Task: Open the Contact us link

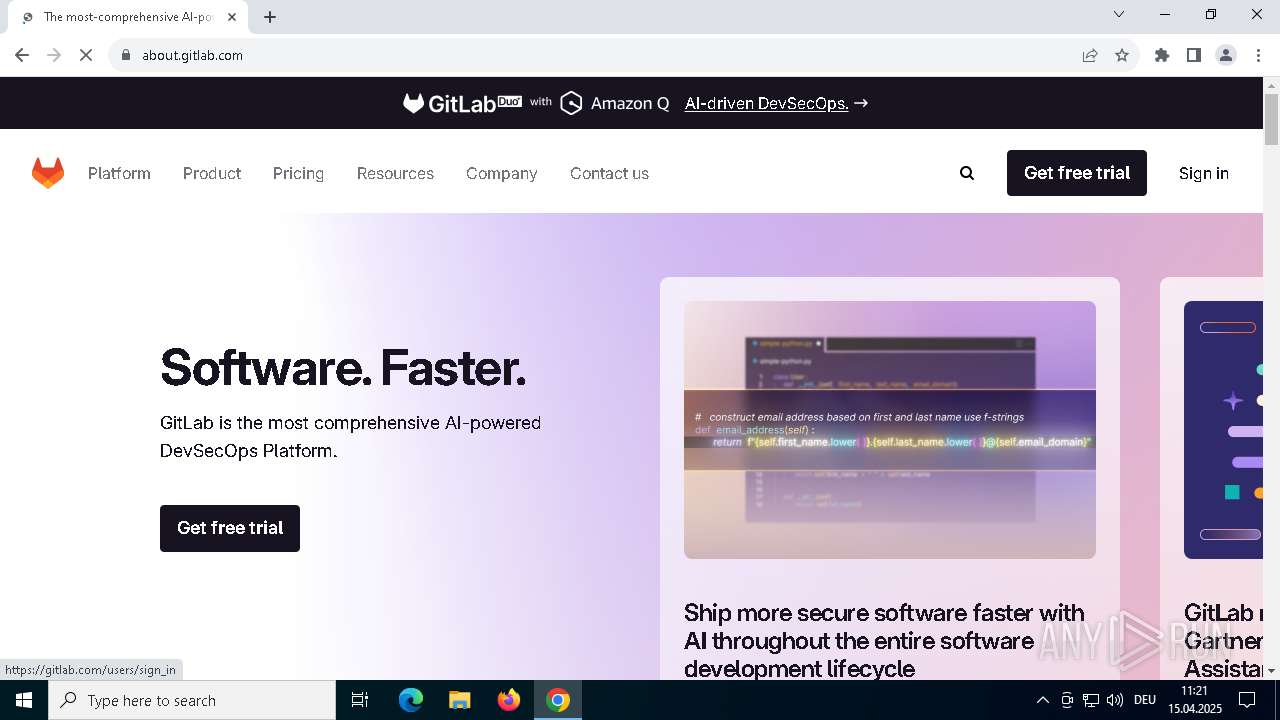Action: coord(609,173)
